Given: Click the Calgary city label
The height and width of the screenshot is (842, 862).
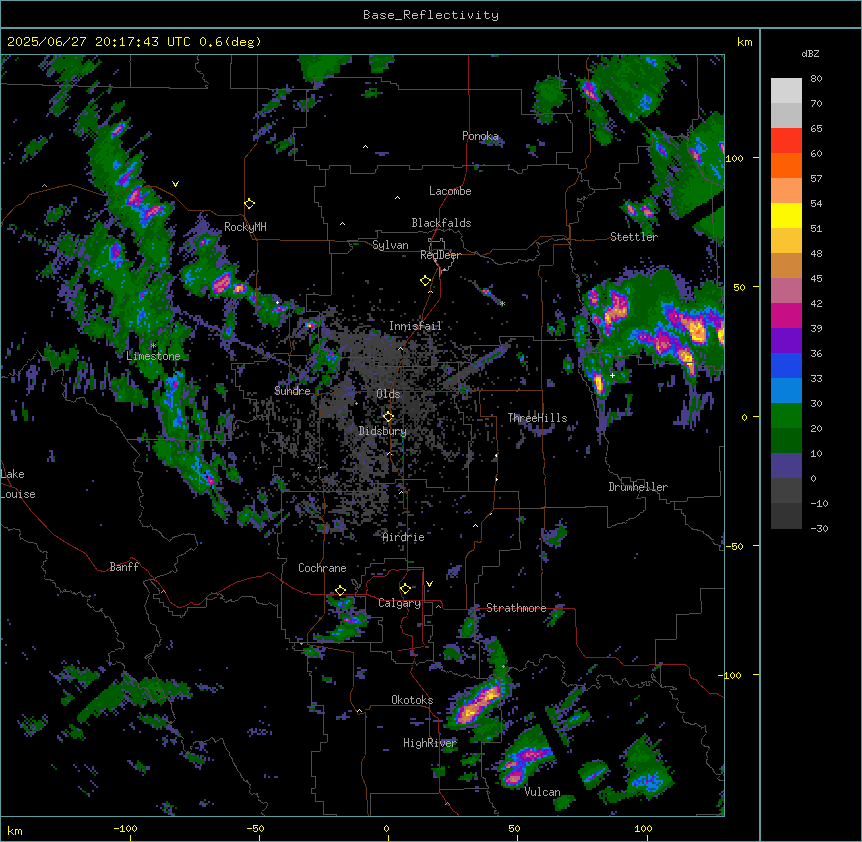Looking at the screenshot, I should [x=399, y=603].
